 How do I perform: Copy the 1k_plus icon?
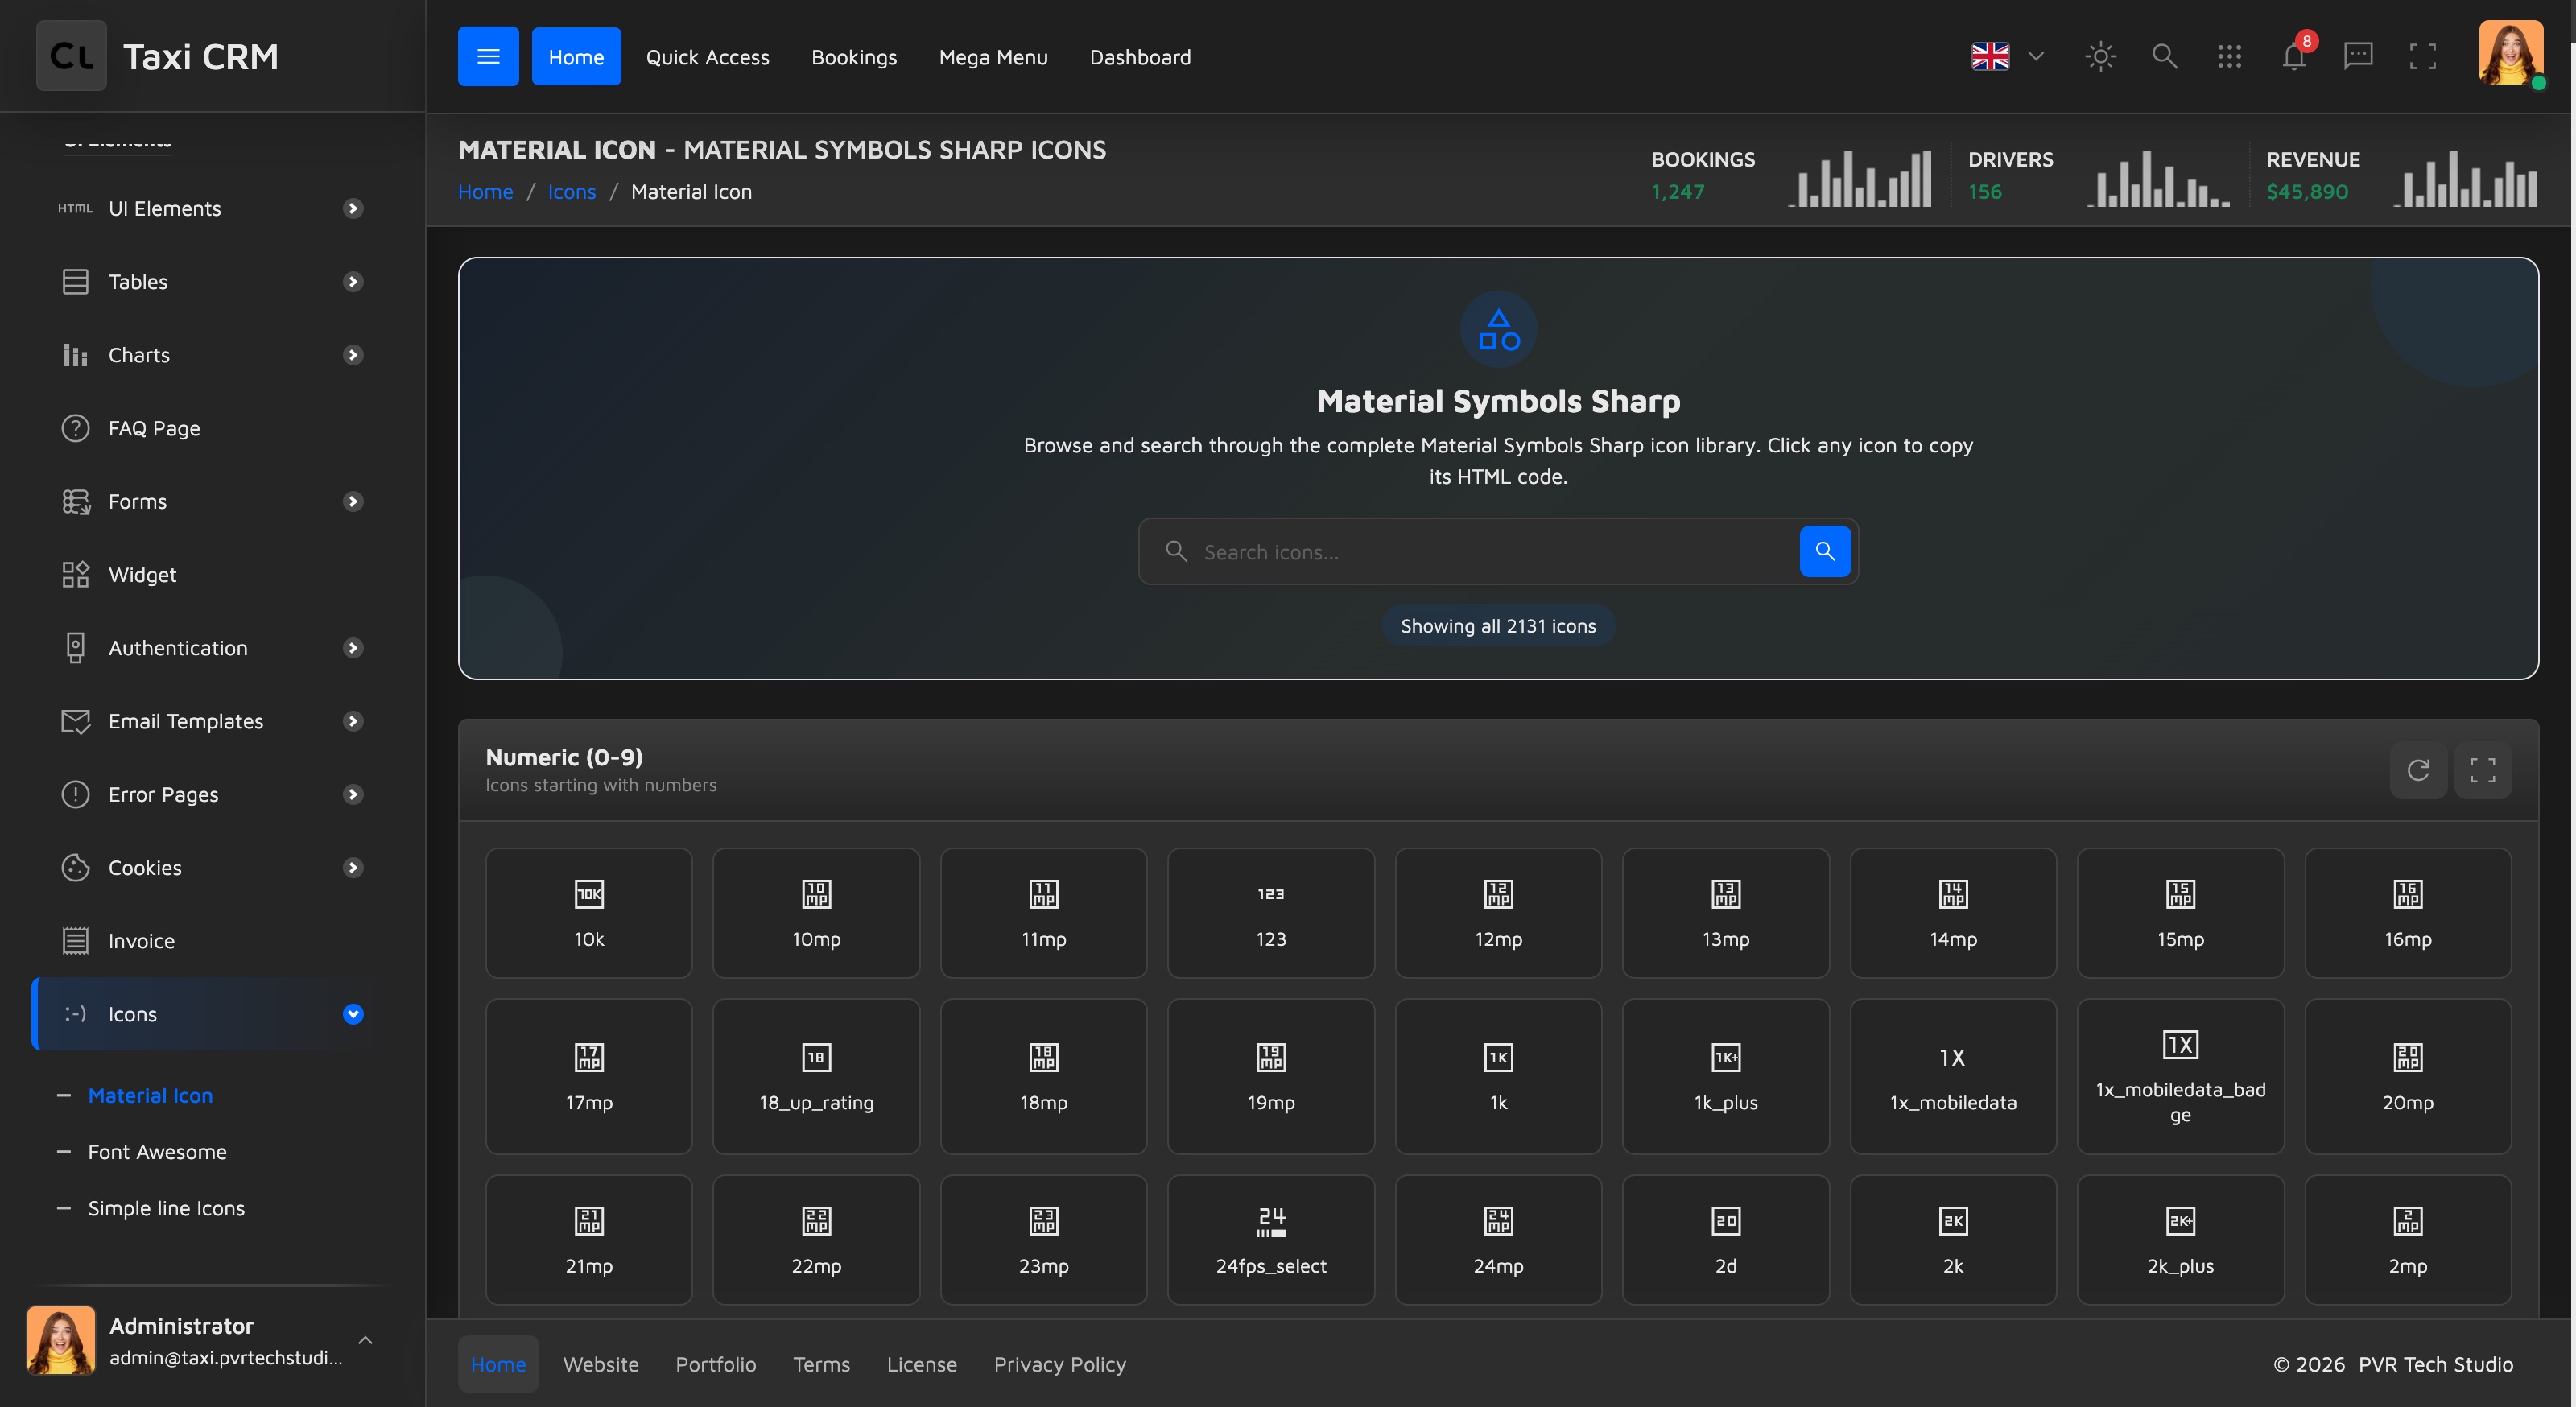coord(1726,1076)
